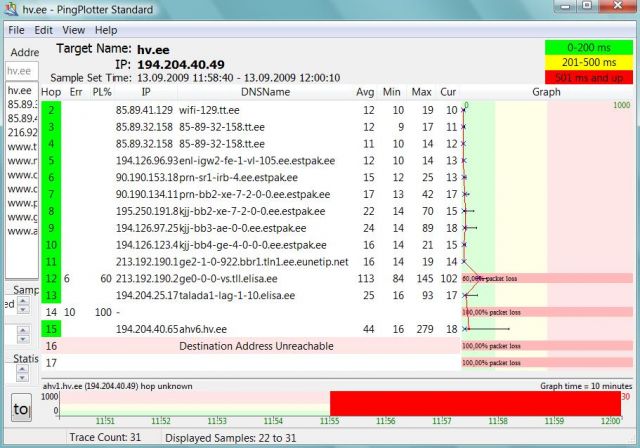Click the PL% column header
640x448 pixels.
pyautogui.click(x=102, y=92)
